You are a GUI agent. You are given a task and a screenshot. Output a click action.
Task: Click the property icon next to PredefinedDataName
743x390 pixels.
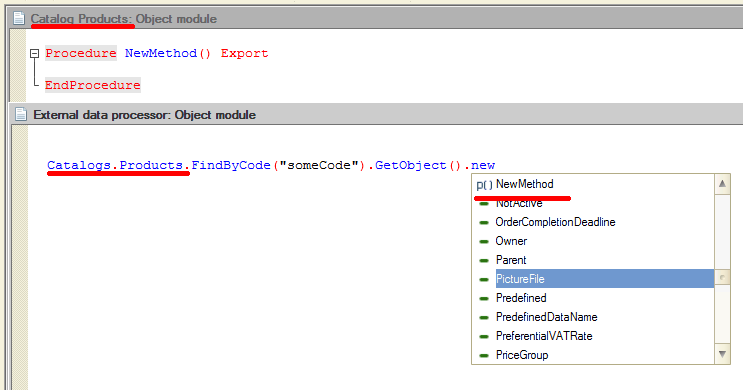coord(484,317)
